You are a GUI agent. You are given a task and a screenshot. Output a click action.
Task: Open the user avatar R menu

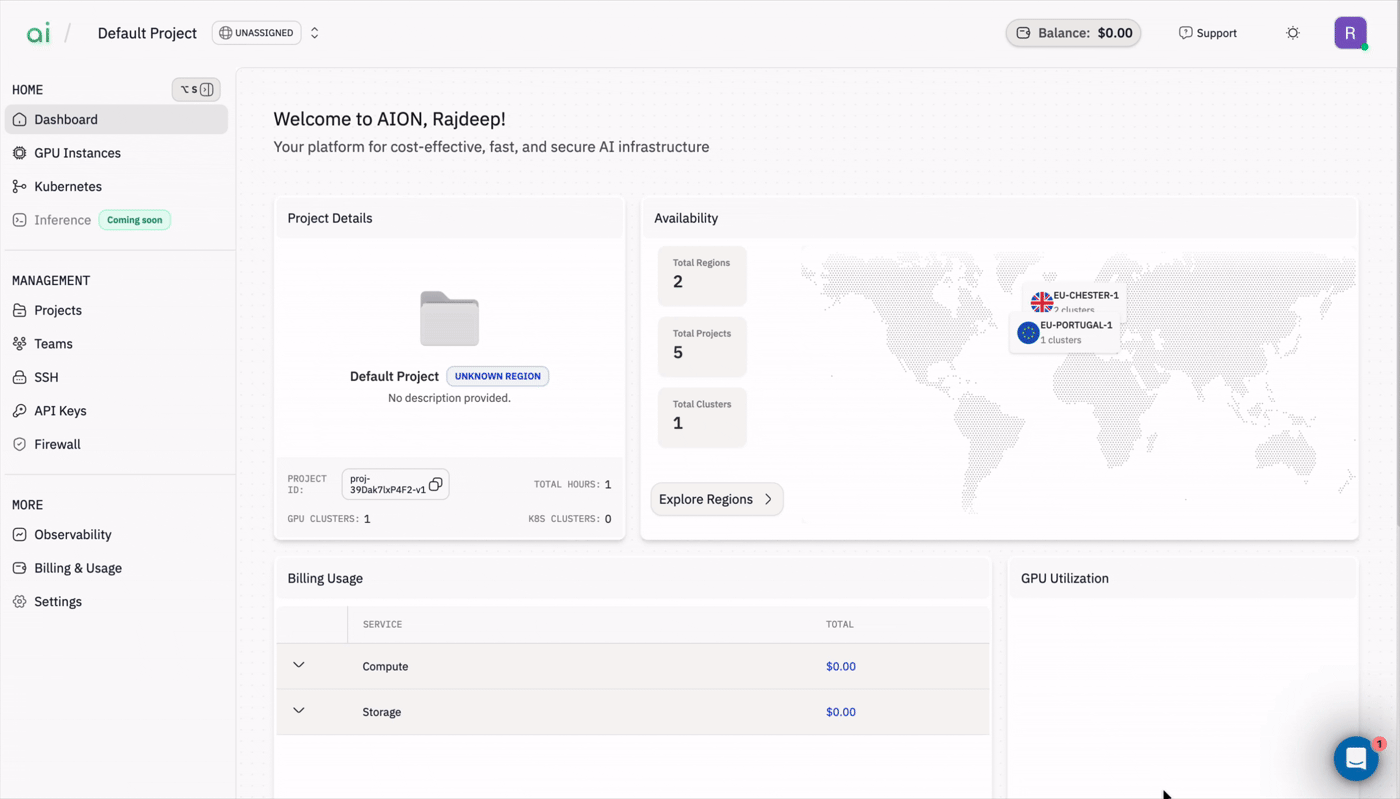click(x=1350, y=33)
